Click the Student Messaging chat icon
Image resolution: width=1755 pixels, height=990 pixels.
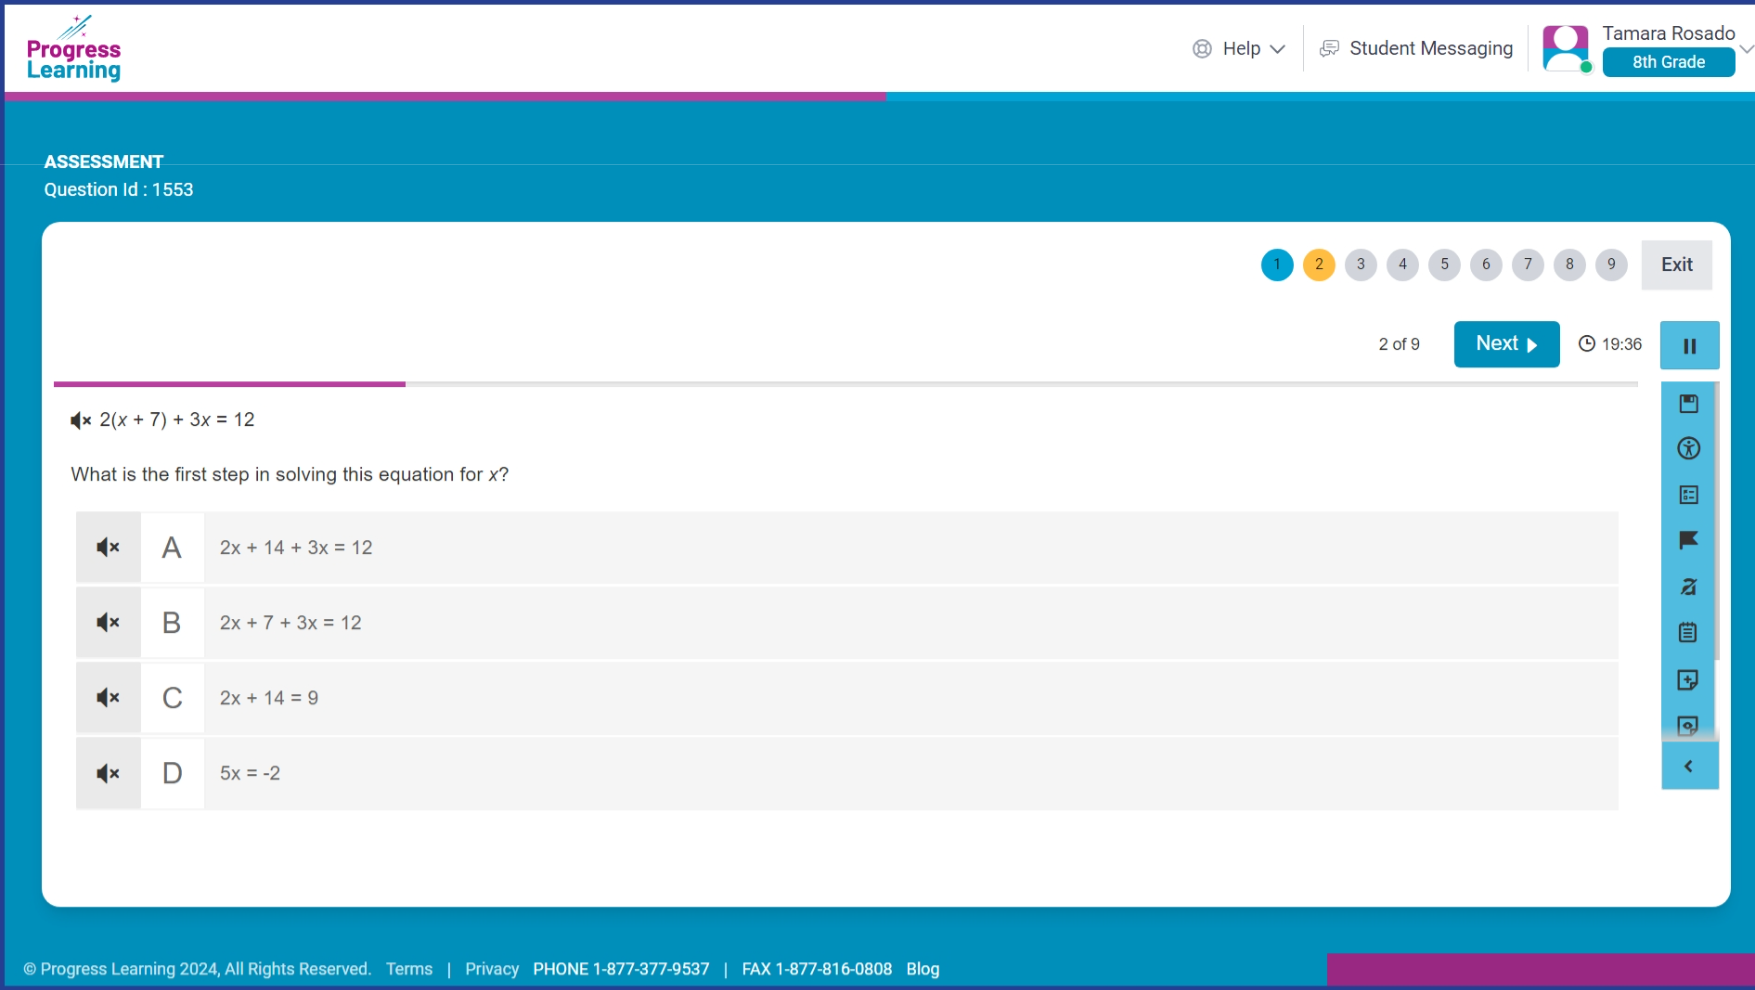(x=1329, y=49)
